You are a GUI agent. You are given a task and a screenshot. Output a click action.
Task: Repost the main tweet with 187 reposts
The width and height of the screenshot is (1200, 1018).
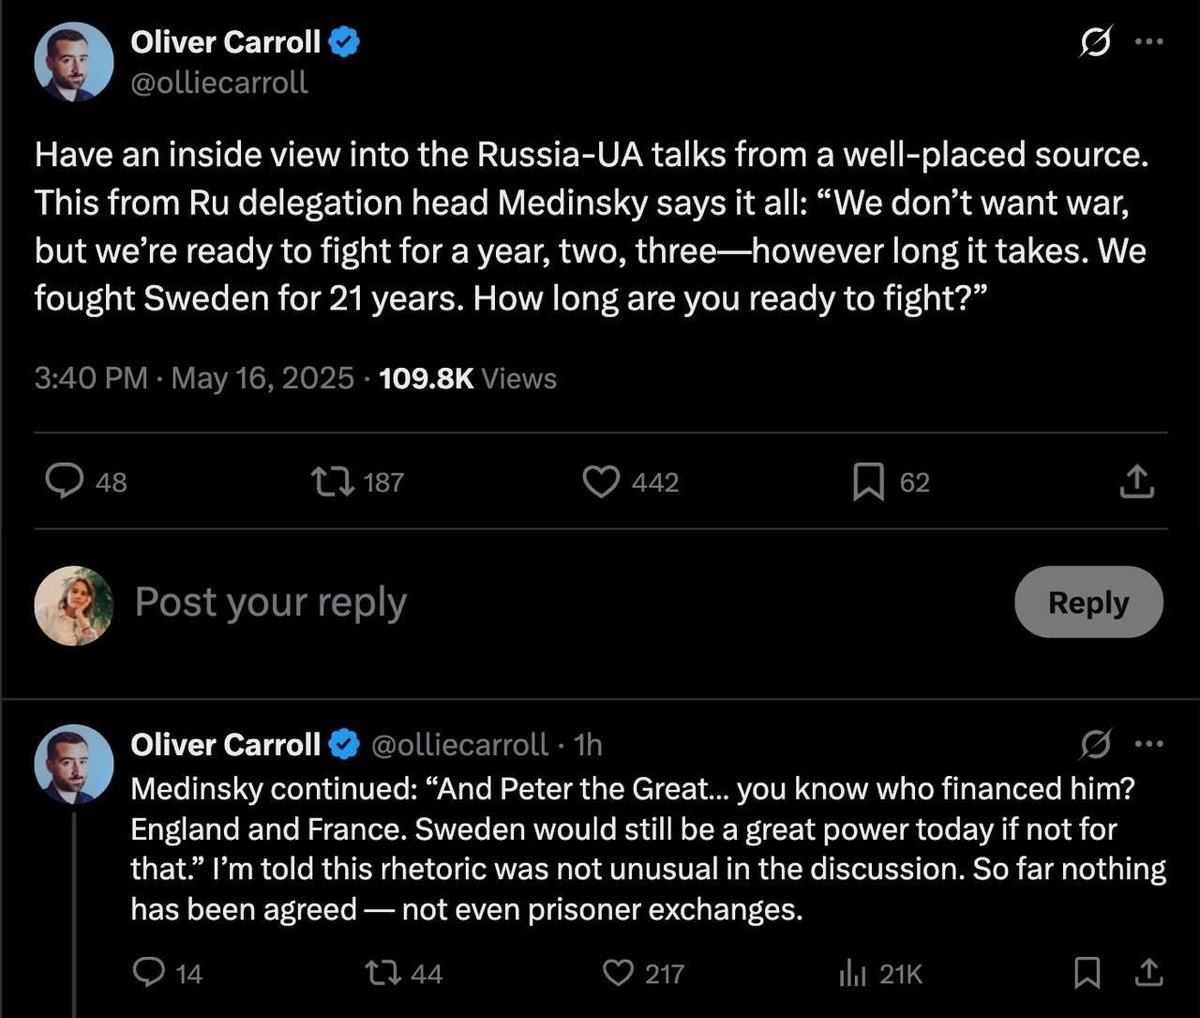(332, 482)
